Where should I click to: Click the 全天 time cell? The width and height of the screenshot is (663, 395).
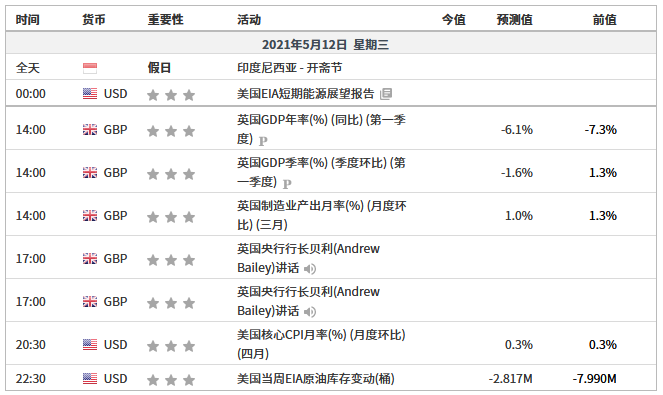click(x=27, y=68)
